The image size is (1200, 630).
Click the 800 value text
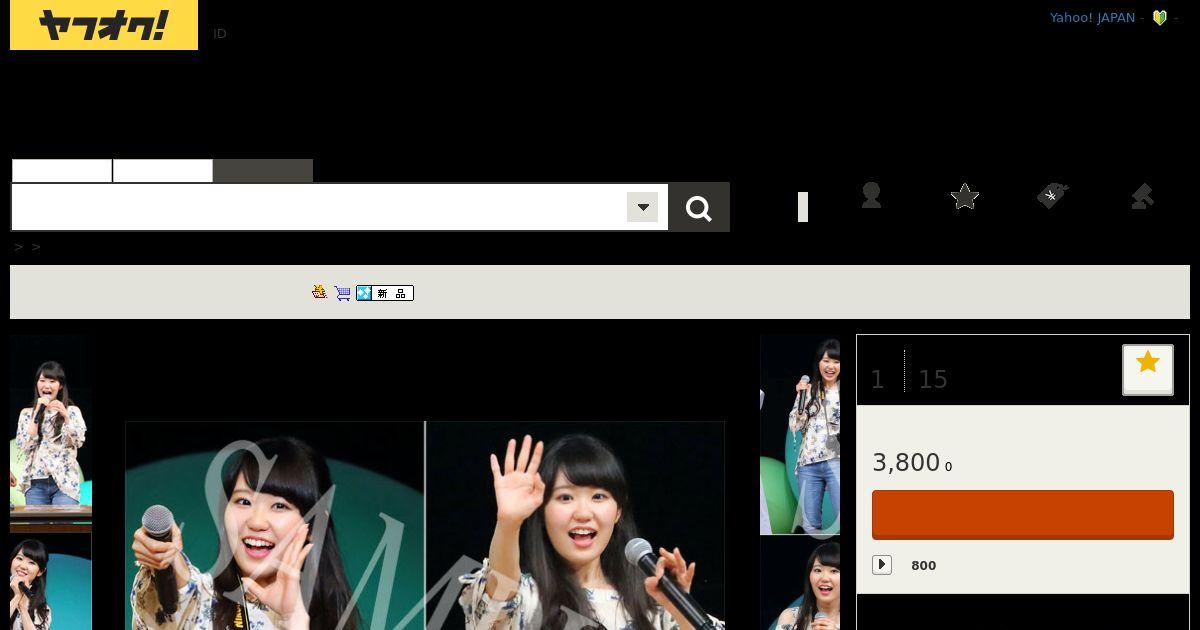tap(924, 566)
